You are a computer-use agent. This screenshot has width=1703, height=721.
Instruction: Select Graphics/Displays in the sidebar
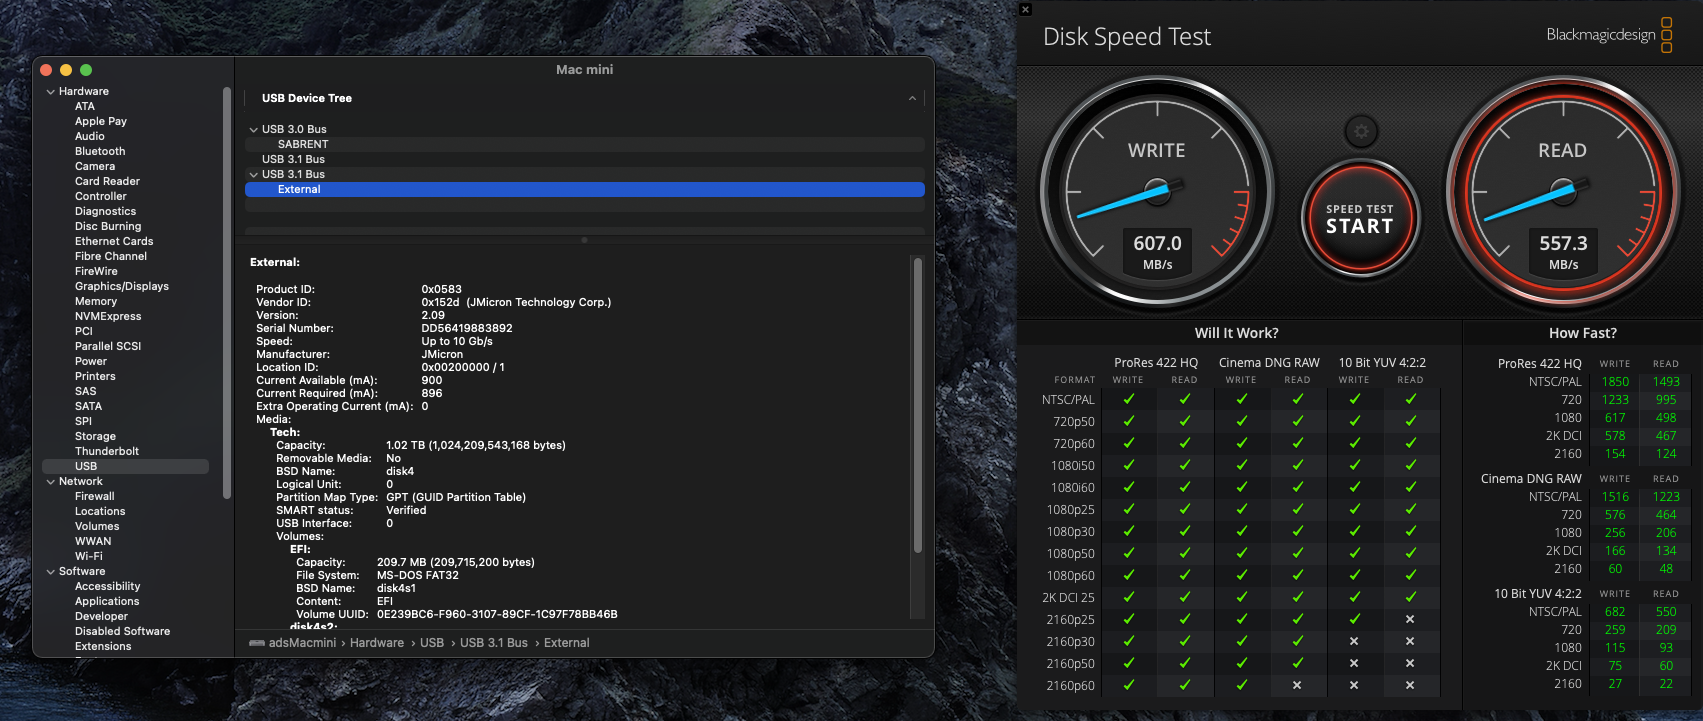pos(122,286)
